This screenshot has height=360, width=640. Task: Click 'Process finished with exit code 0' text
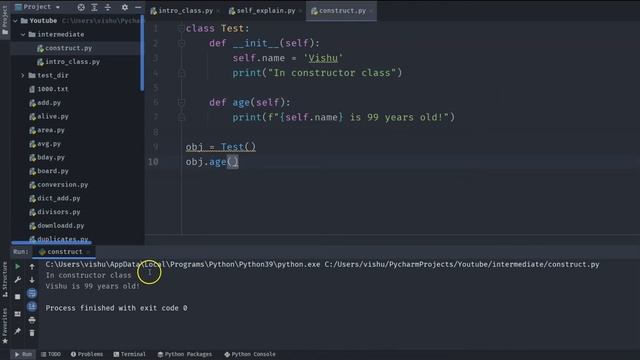(116, 308)
